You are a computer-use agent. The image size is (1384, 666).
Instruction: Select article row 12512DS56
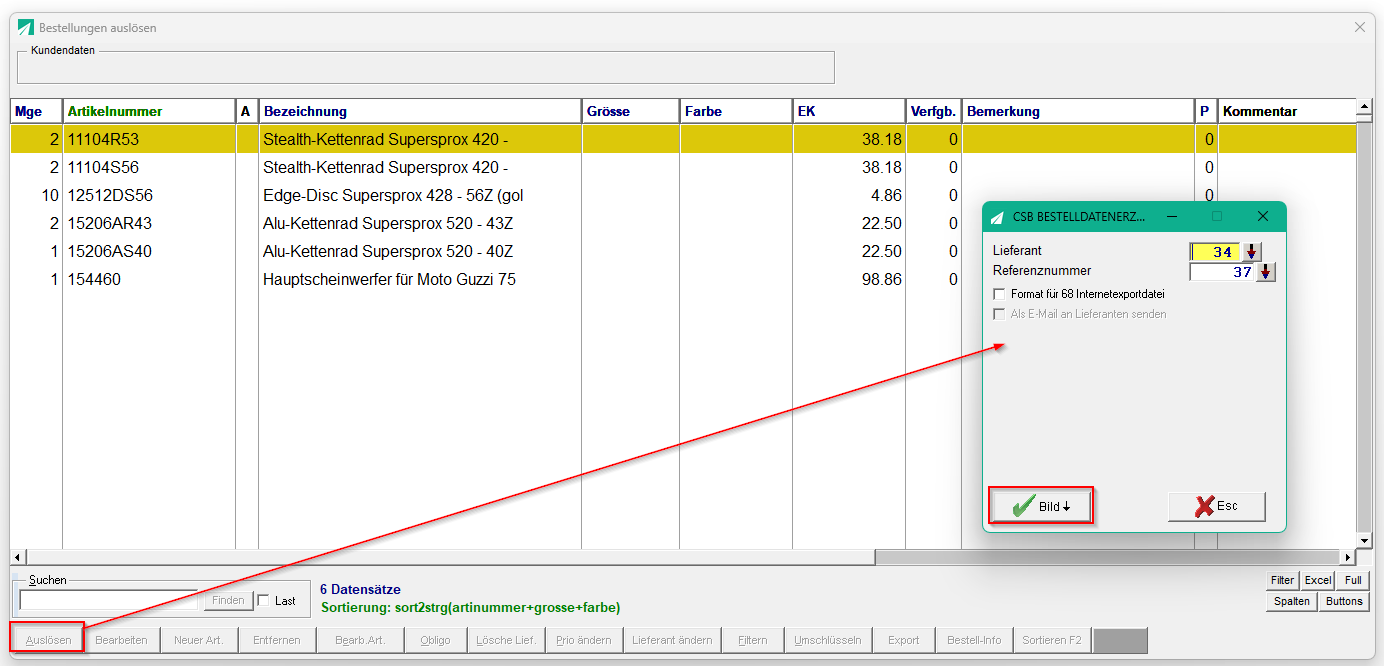[683, 195]
